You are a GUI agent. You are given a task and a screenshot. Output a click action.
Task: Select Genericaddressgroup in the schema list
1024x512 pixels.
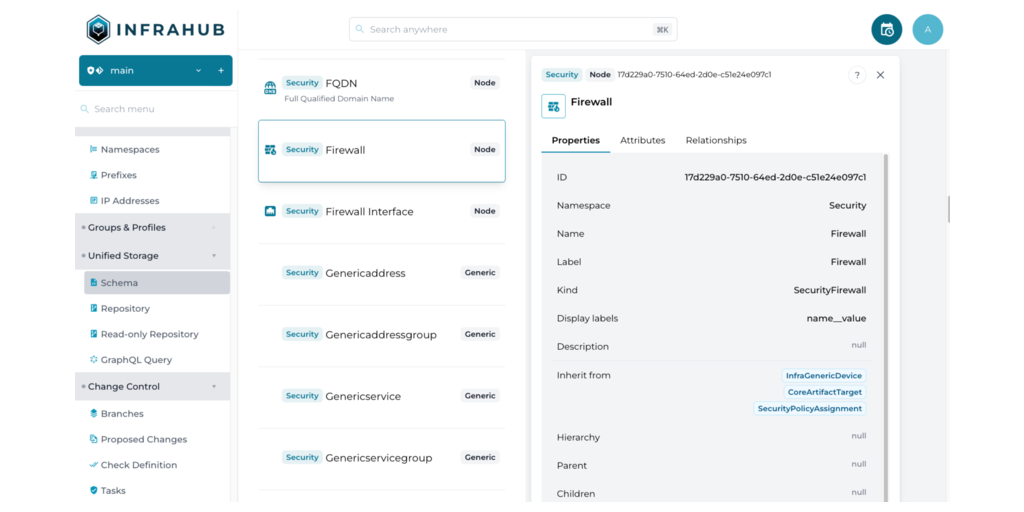381,335
